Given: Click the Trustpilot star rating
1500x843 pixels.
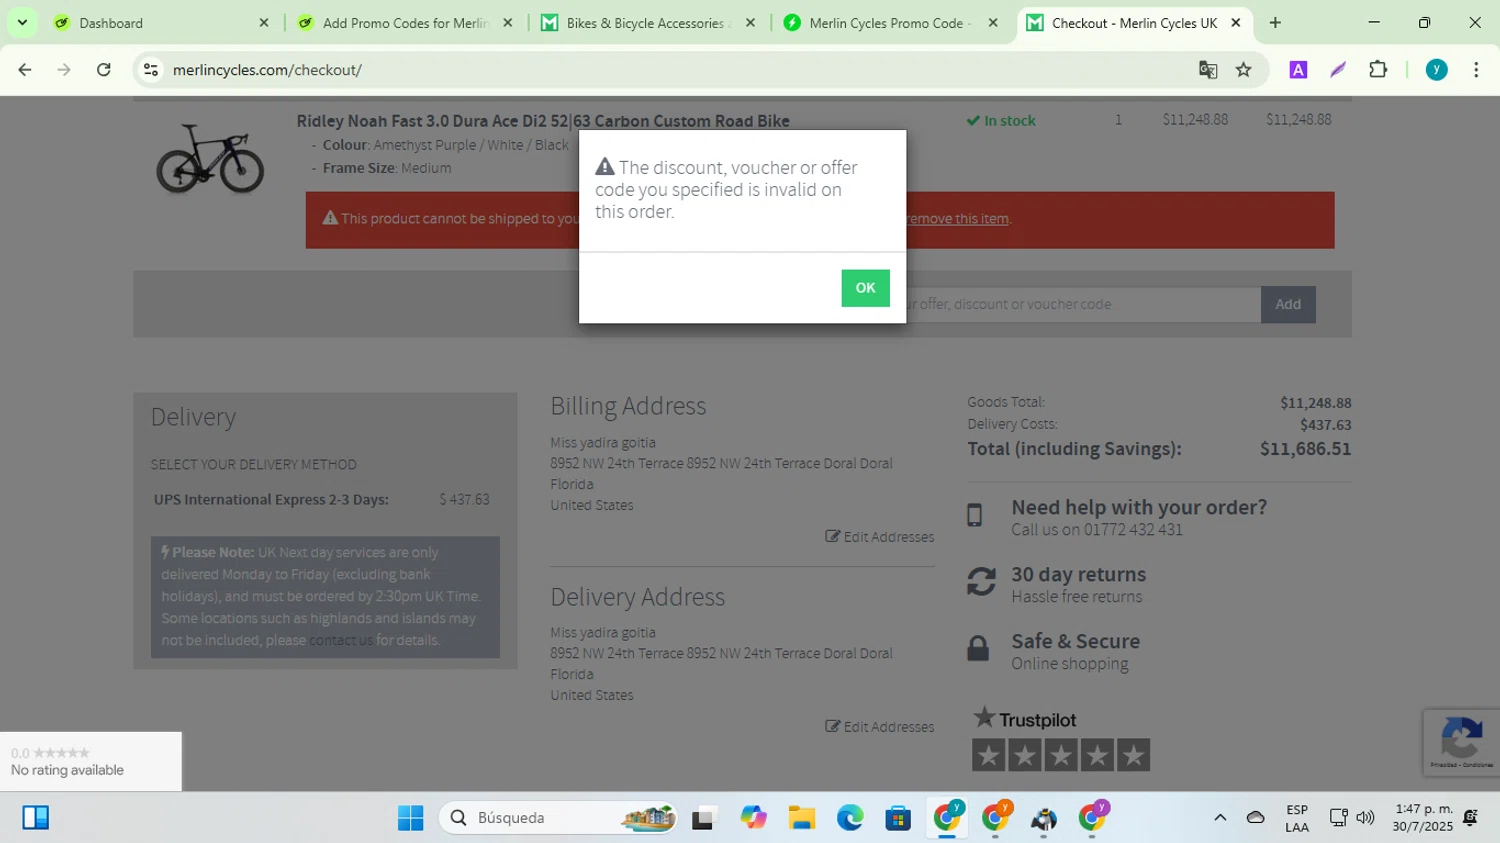Looking at the screenshot, I should [x=1061, y=755].
